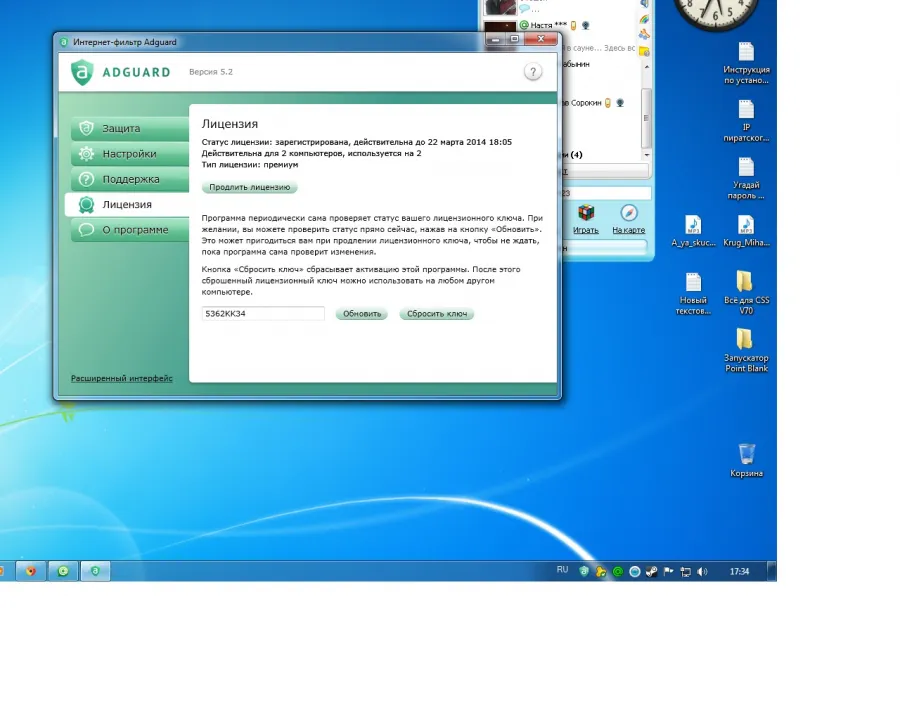Image resolution: width=900 pixels, height=720 pixels.
Task: Click the rainbow icon in the messenger sidebar
Action: (x=644, y=19)
